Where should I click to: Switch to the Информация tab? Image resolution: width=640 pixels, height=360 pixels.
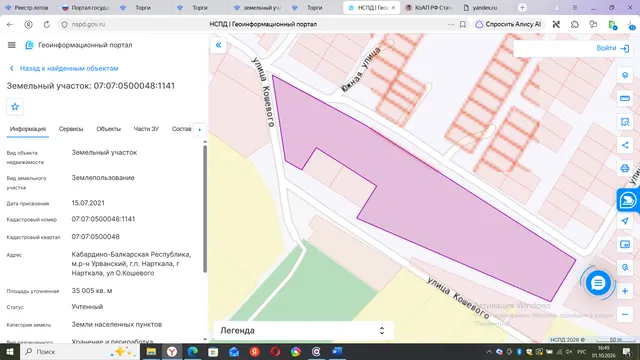pyautogui.click(x=28, y=129)
